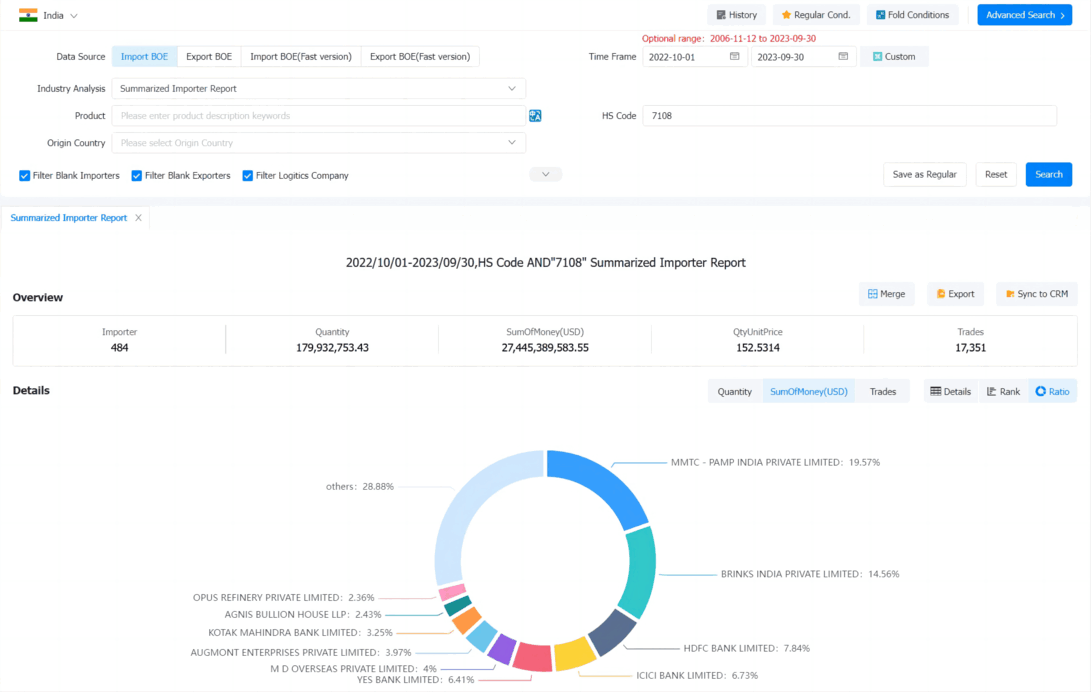Select Import BOE(Fast version) data source
The image size is (1091, 692).
[x=301, y=56]
